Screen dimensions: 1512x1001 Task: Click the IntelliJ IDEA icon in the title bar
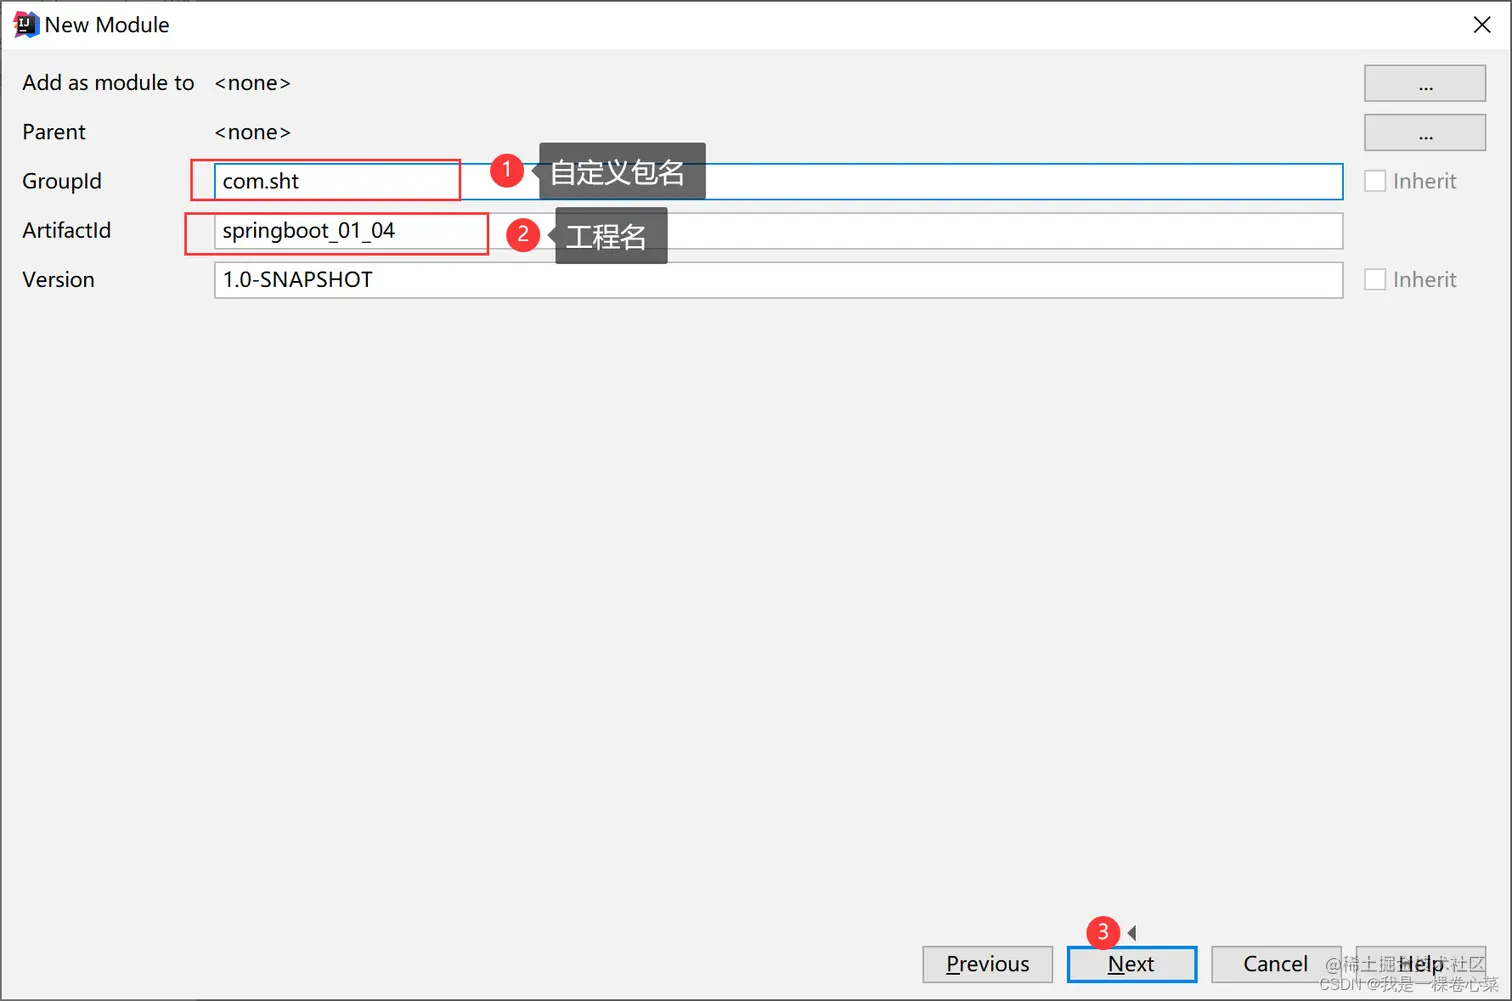point(26,25)
